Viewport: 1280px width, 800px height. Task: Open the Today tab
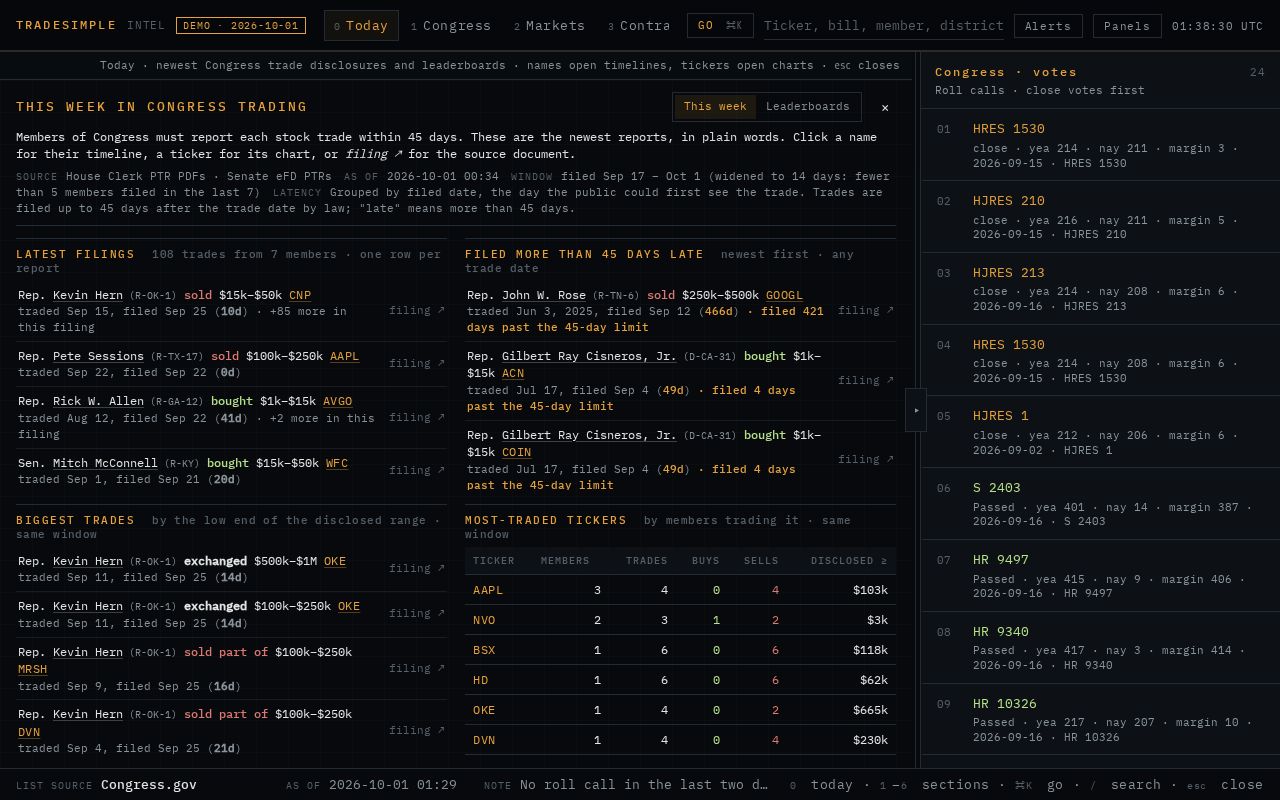(x=361, y=26)
